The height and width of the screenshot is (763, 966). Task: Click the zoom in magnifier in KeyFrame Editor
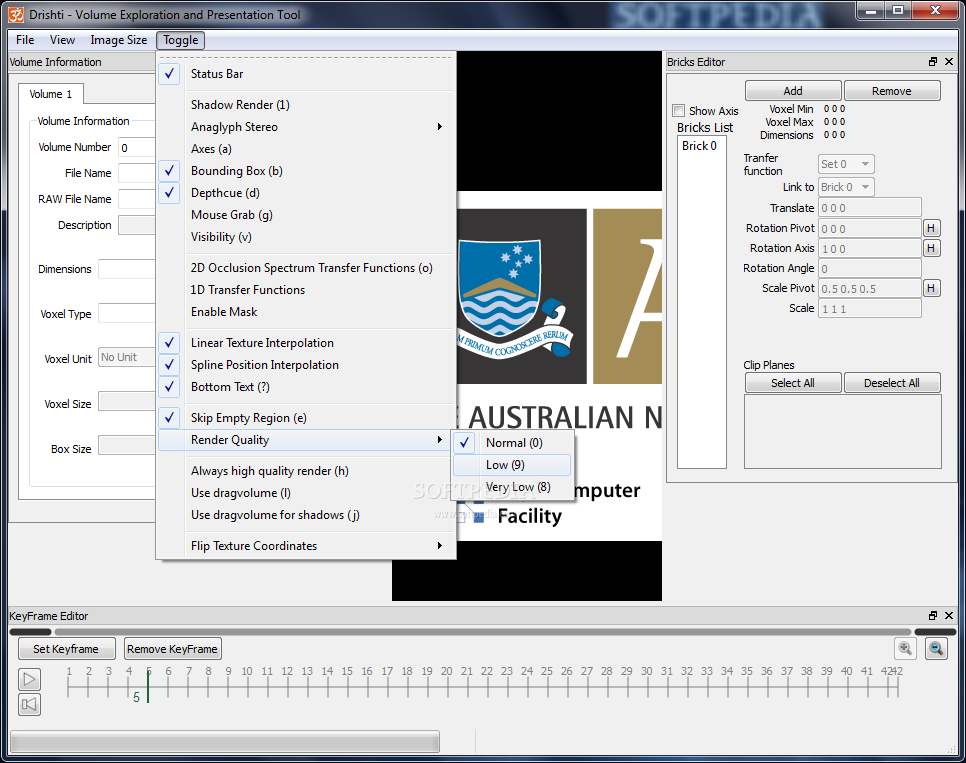905,648
